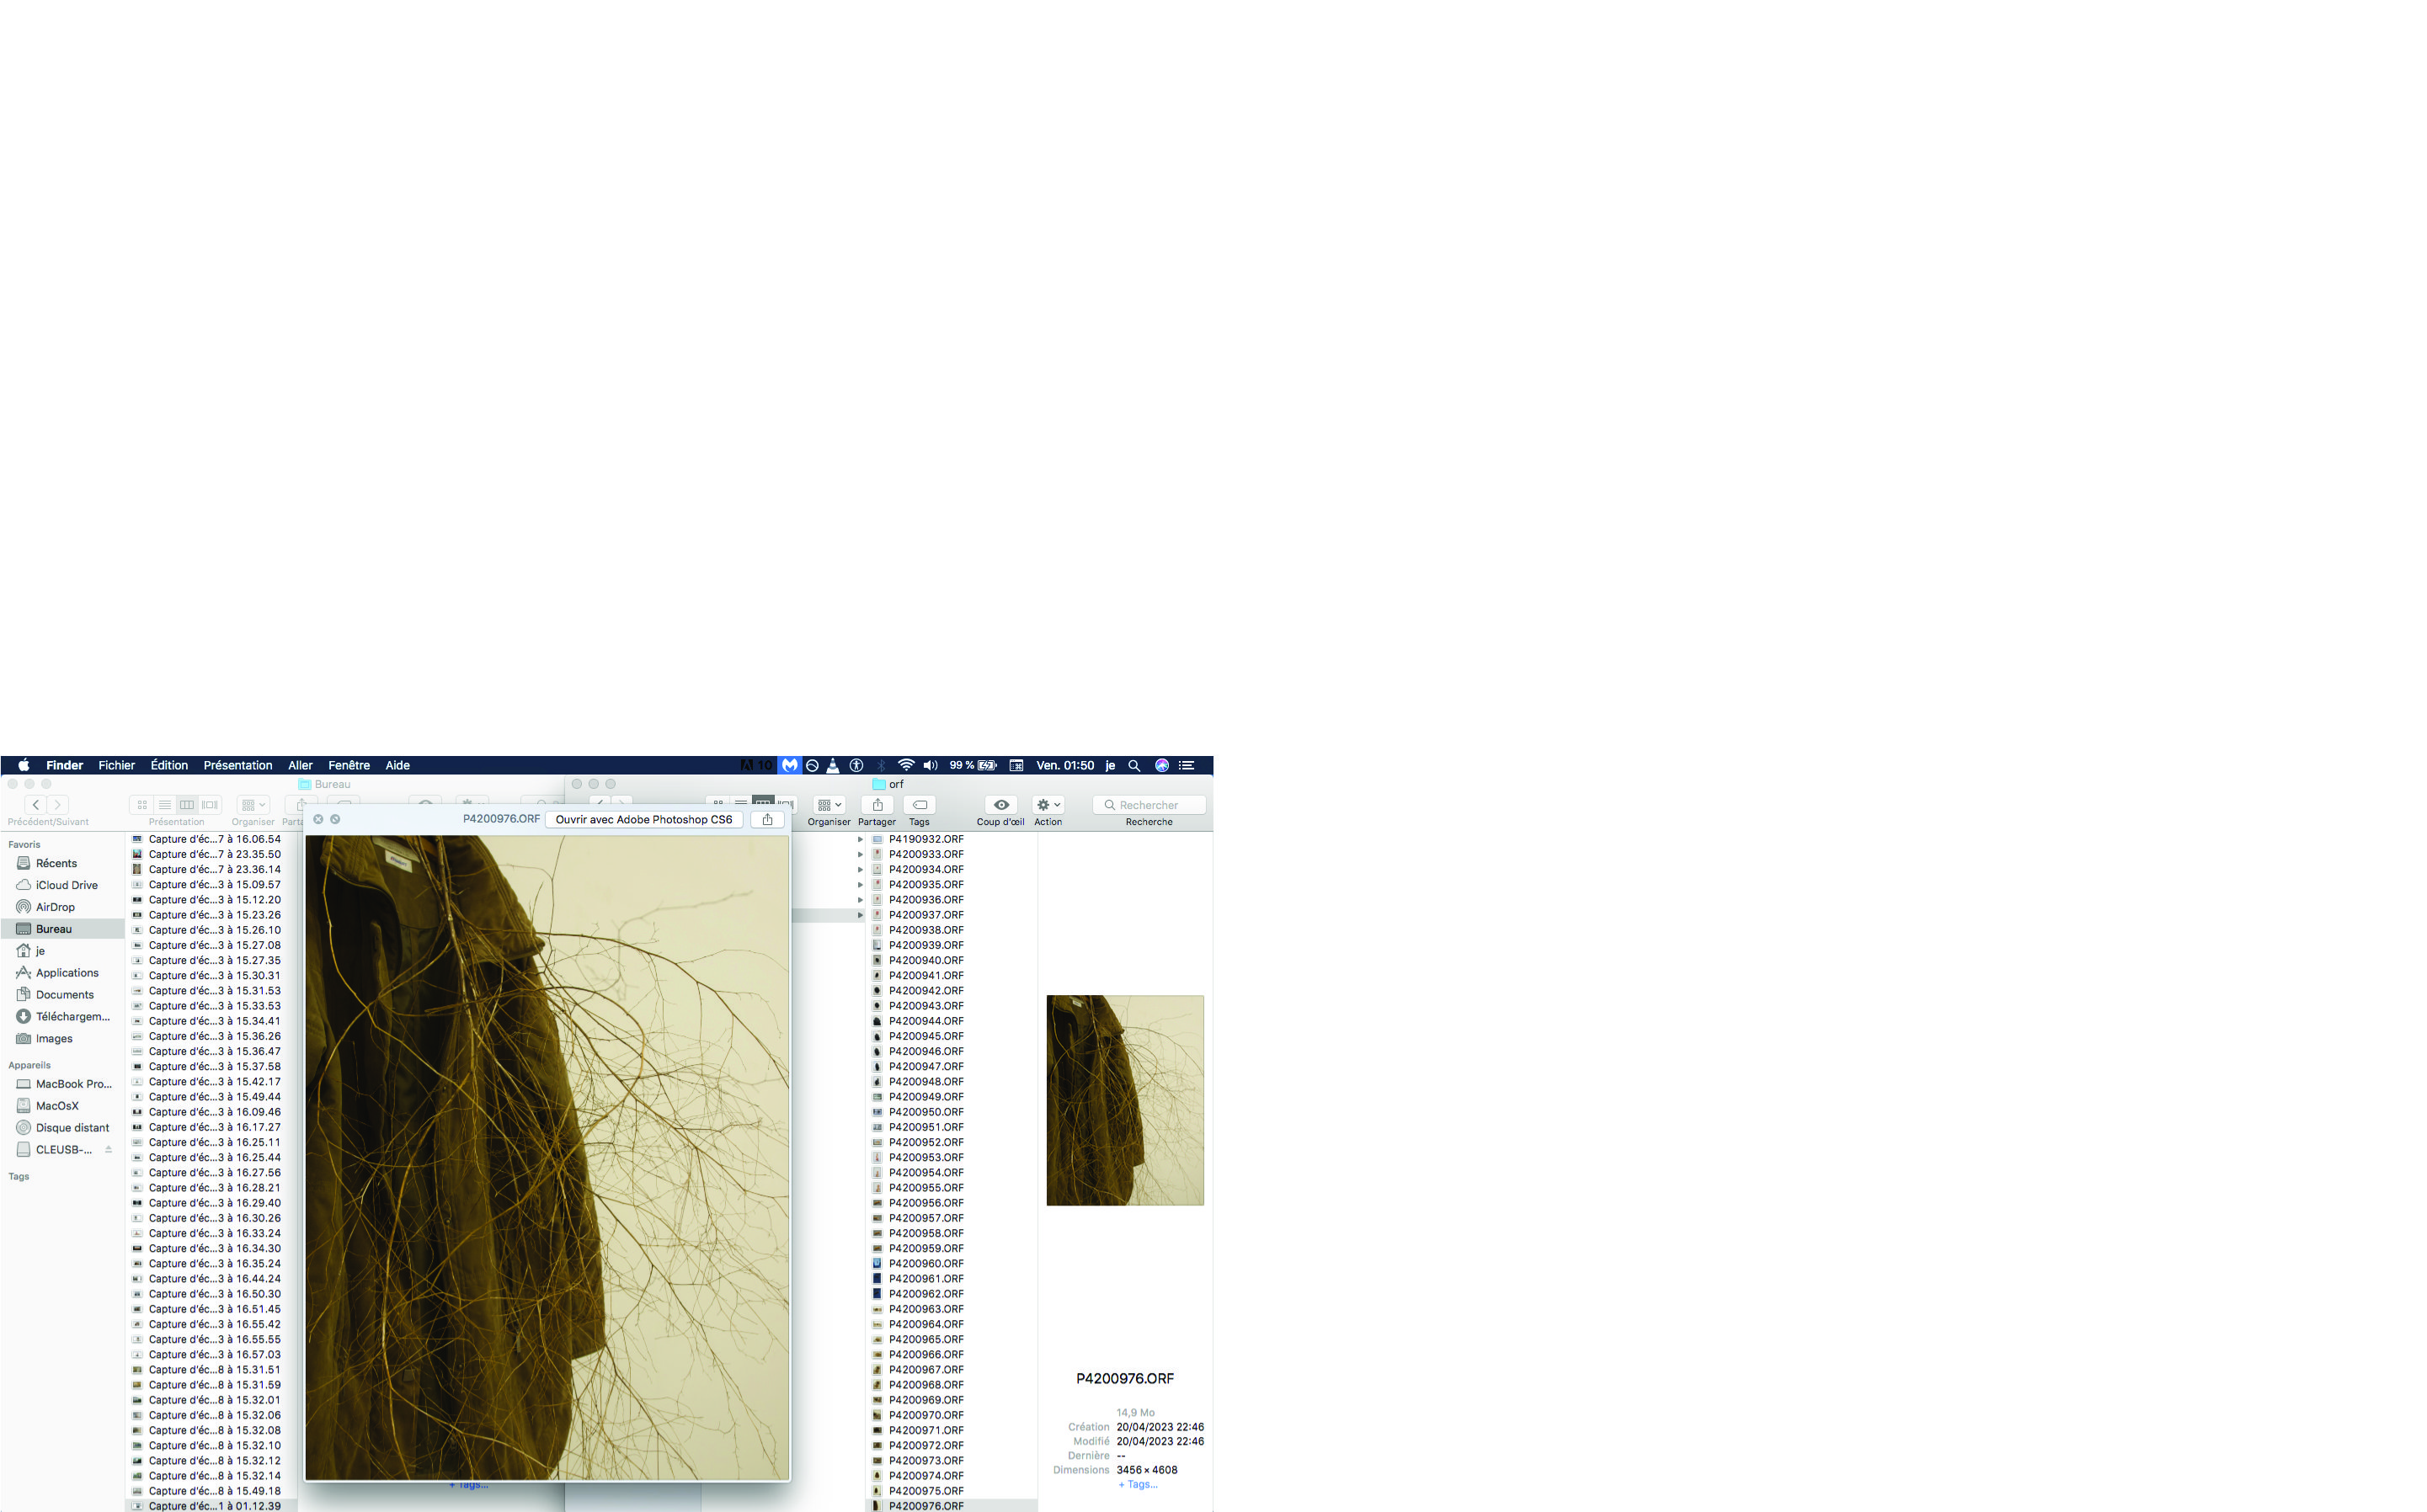The image size is (2427, 1512).
Task: Click the Malwarebytes menu bar icon
Action: pos(790,765)
